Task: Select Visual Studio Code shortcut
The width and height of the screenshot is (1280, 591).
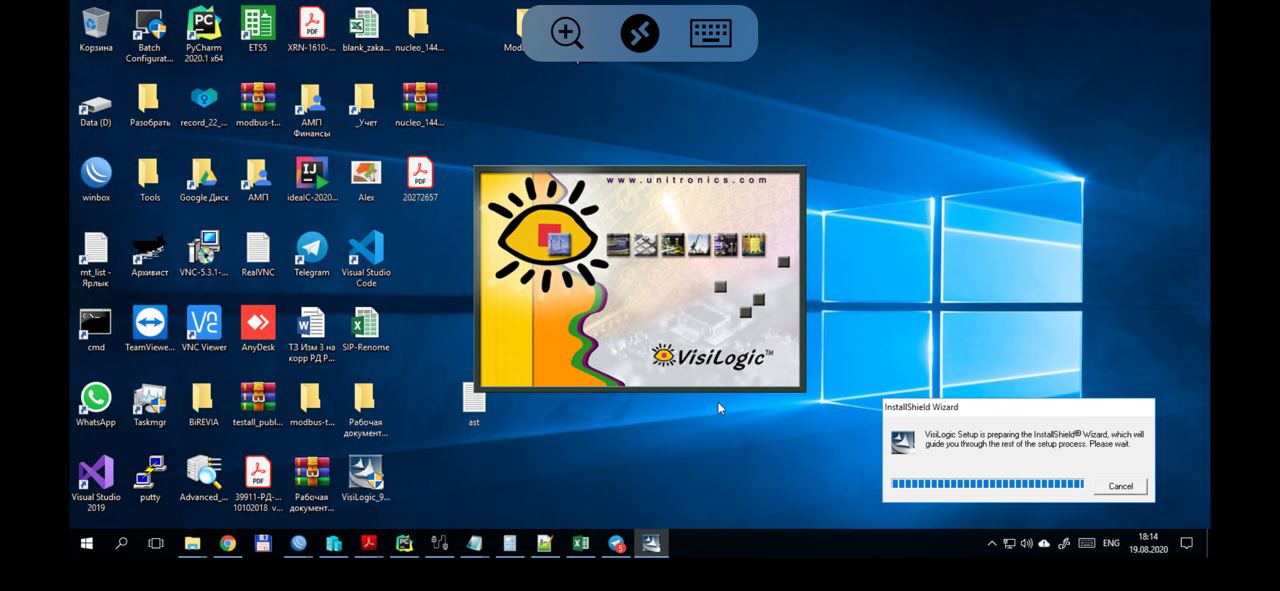Action: (365, 259)
